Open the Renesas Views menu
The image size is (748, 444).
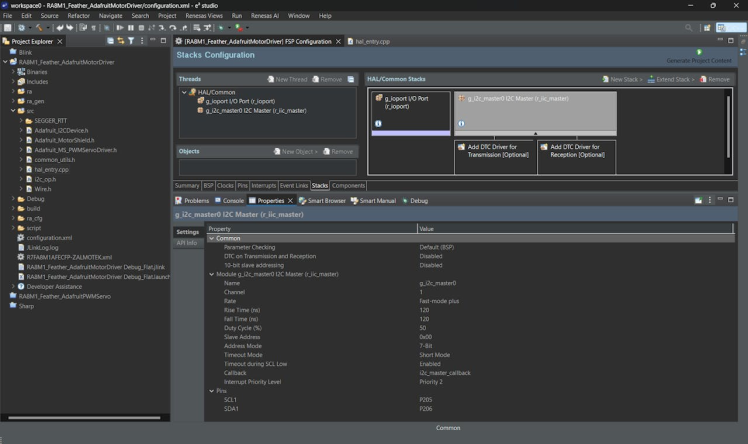pyautogui.click(x=203, y=16)
